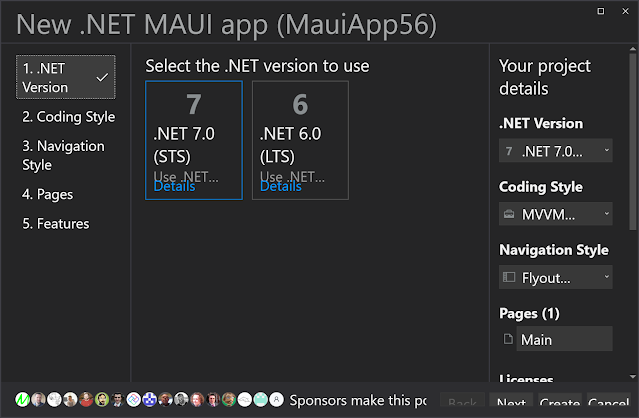This screenshot has height=418, width=639.
Task: Click the sponsor avatar with red shirt
Action: point(86,400)
